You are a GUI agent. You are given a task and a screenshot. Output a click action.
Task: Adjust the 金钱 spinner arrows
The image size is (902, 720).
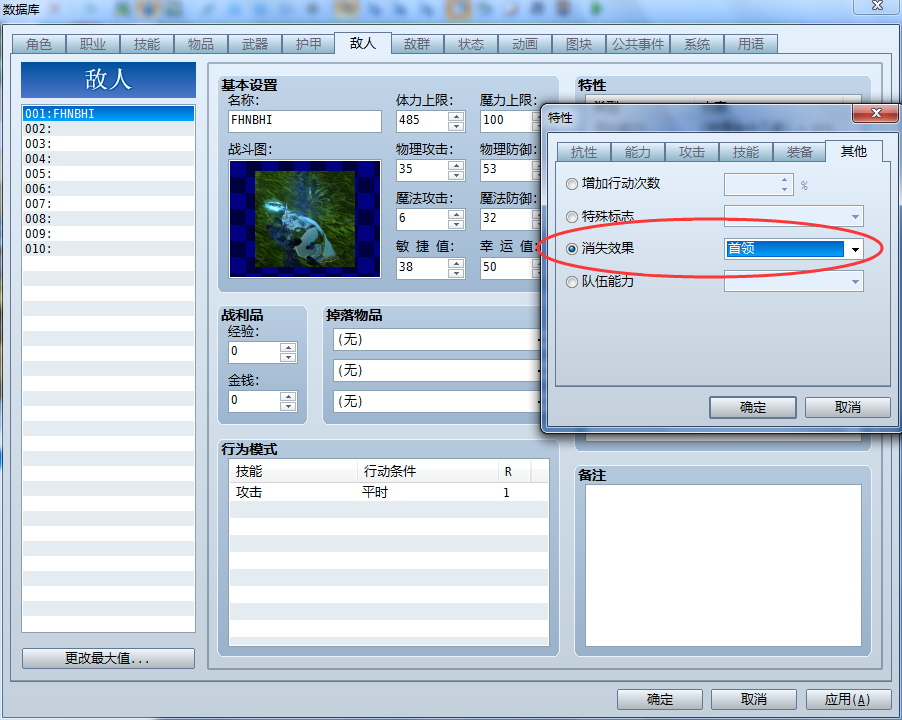click(288, 401)
